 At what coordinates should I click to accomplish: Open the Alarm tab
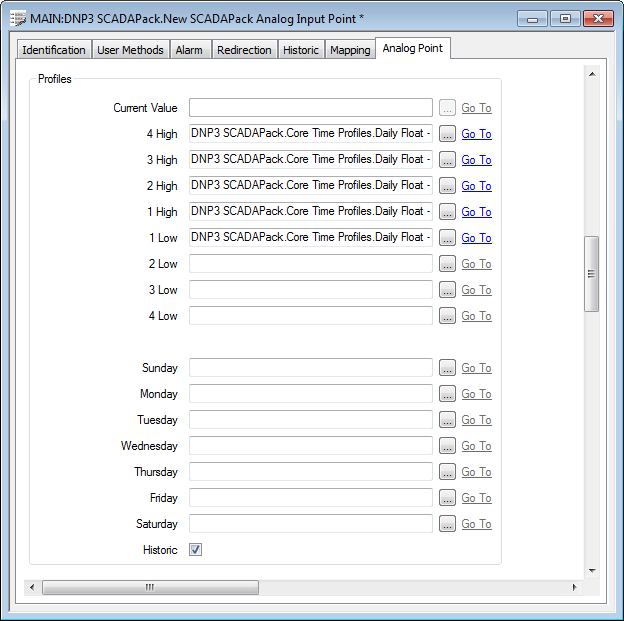coord(189,50)
